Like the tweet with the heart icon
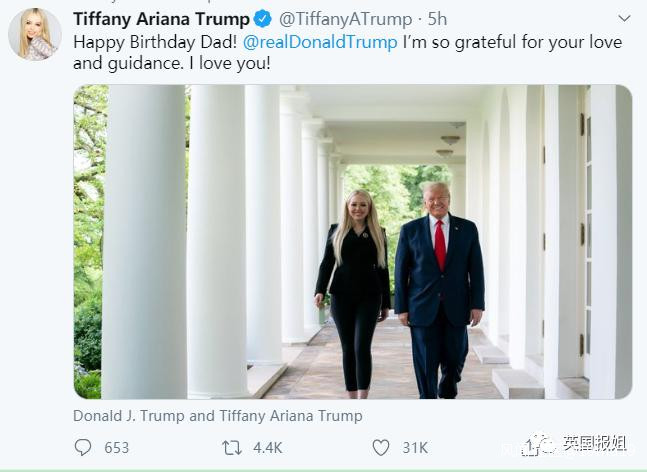The image size is (647, 472). (380, 447)
